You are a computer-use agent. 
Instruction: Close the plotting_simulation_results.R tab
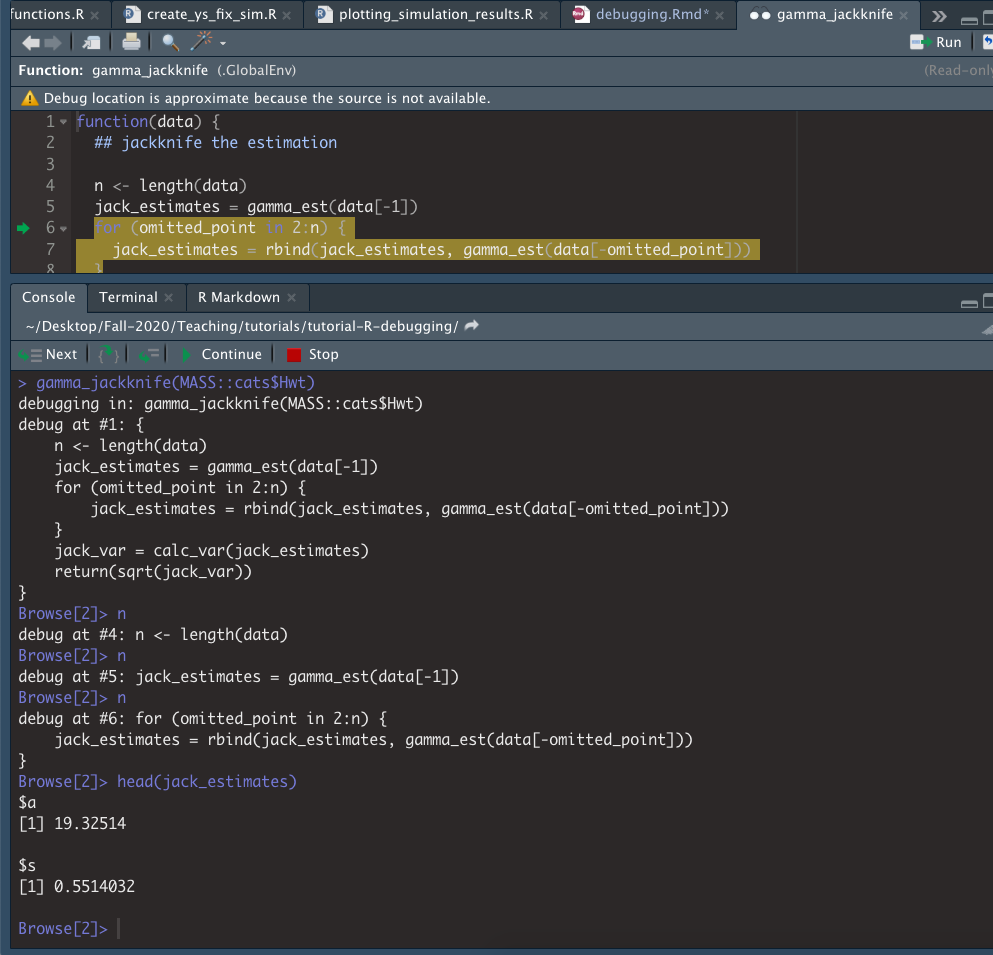pyautogui.click(x=543, y=15)
